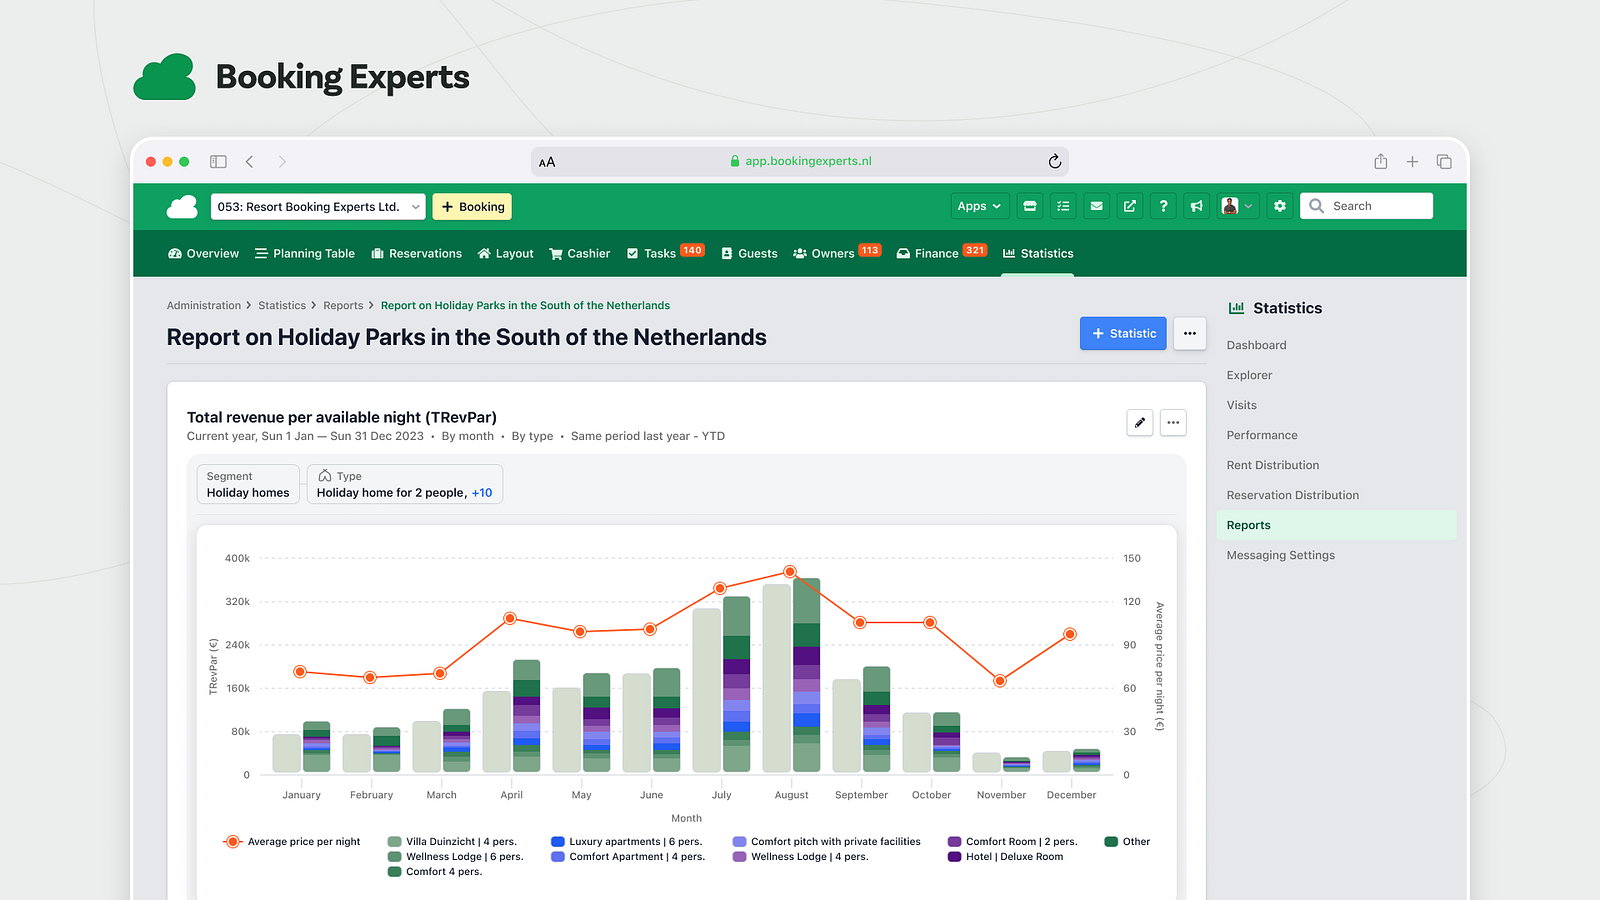This screenshot has height=900, width=1600.
Task: Click the external link icon in the header
Action: (x=1130, y=206)
